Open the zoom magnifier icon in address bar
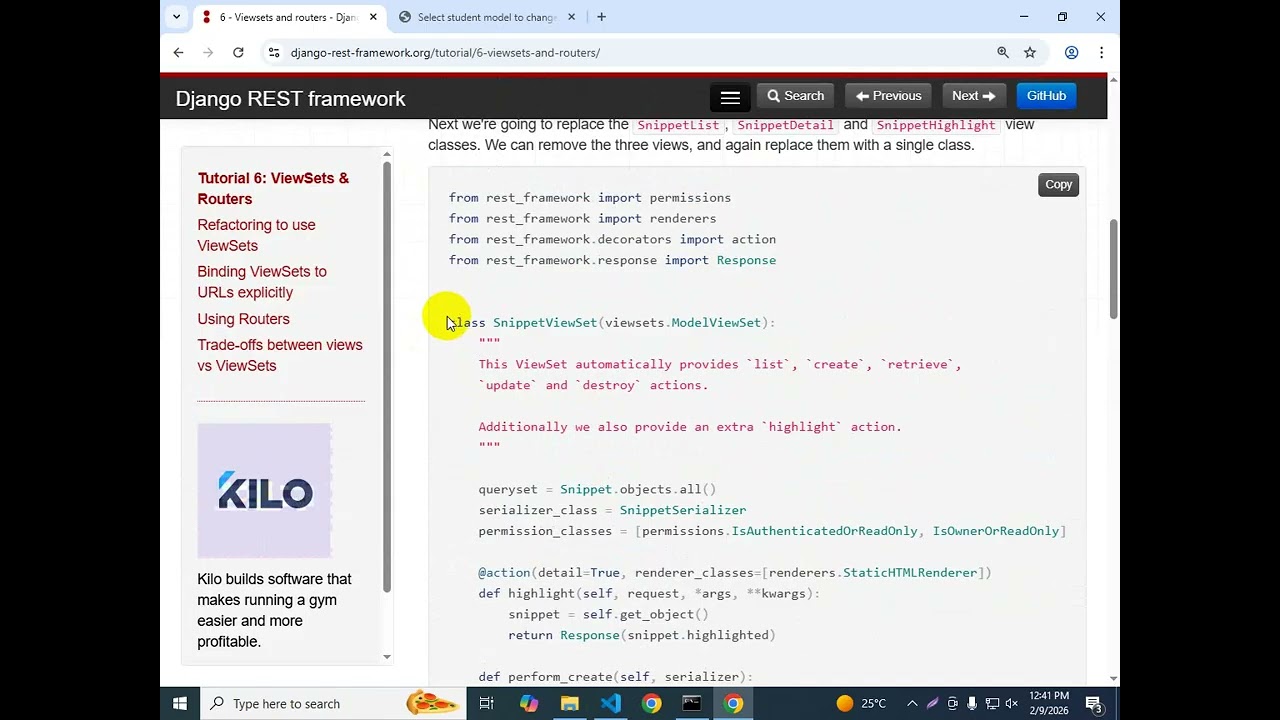The width and height of the screenshot is (1280, 720). pyautogui.click(x=1003, y=53)
